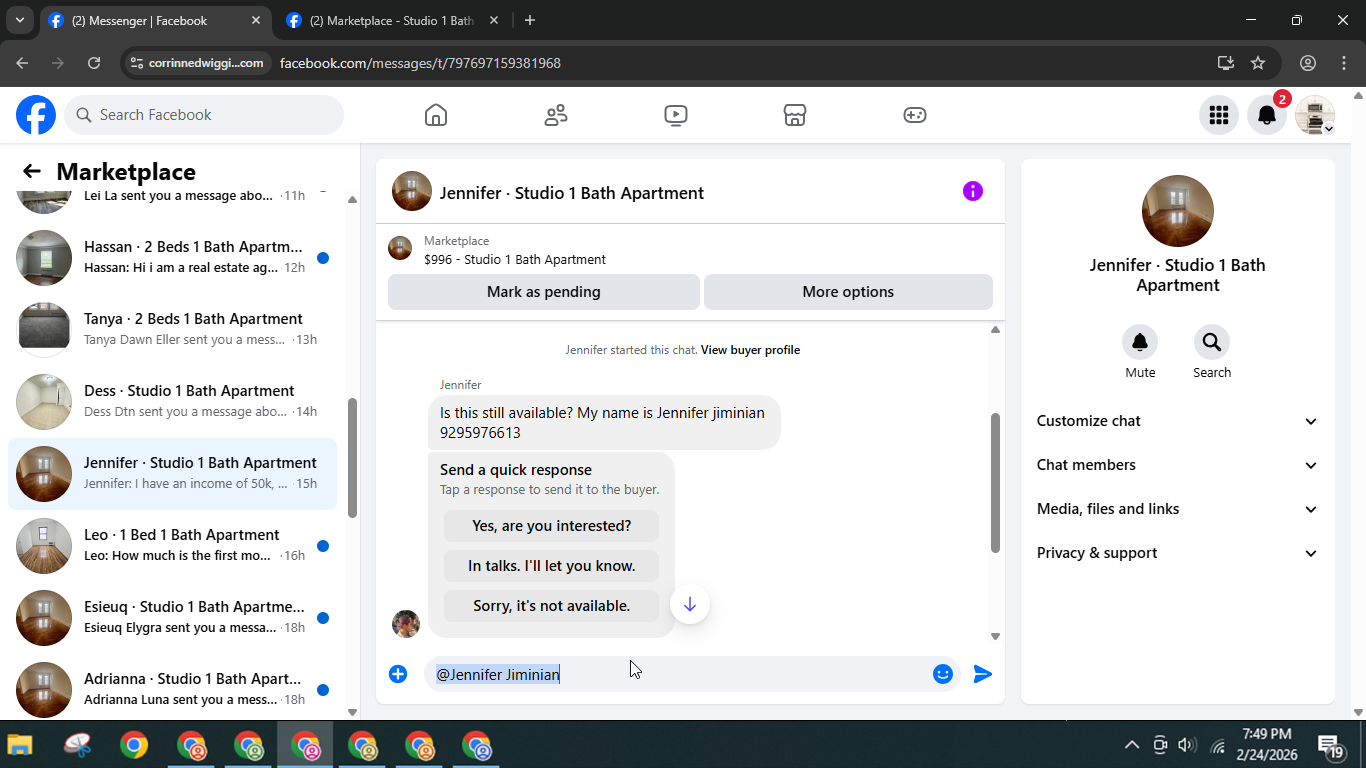Expand Media, files and links section

click(1178, 509)
